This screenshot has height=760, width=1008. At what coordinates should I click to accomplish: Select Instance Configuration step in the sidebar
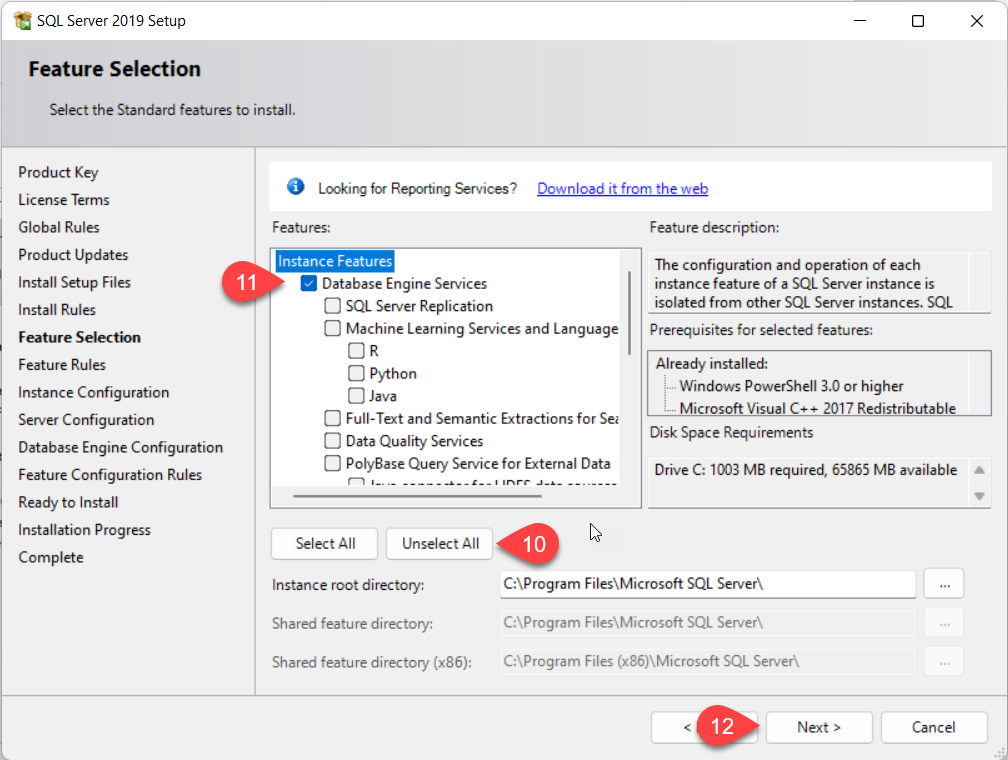tap(94, 393)
